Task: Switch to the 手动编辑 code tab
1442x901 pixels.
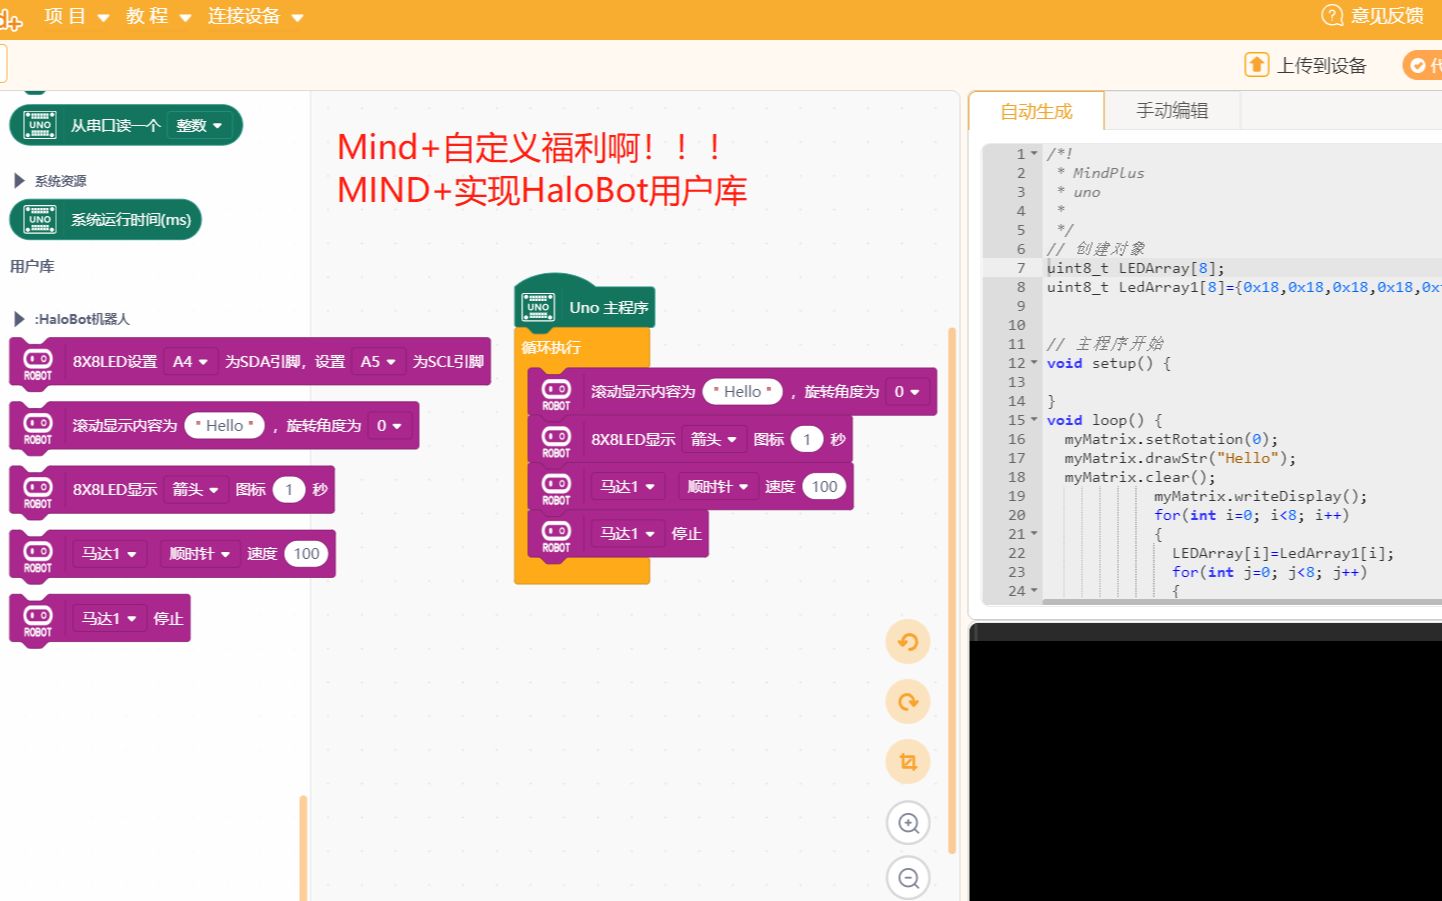Action: click(x=1172, y=110)
